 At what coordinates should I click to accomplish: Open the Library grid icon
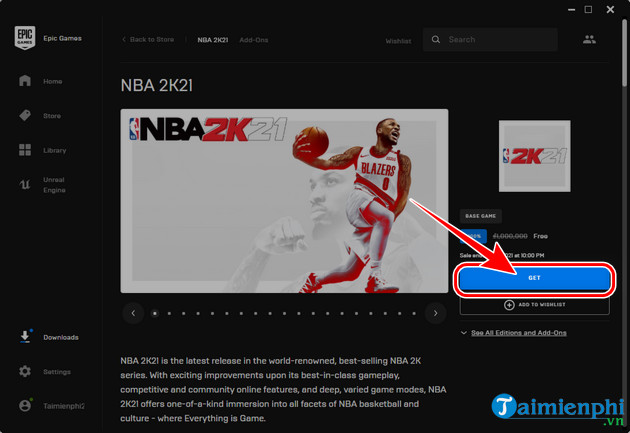pyautogui.click(x=25, y=150)
